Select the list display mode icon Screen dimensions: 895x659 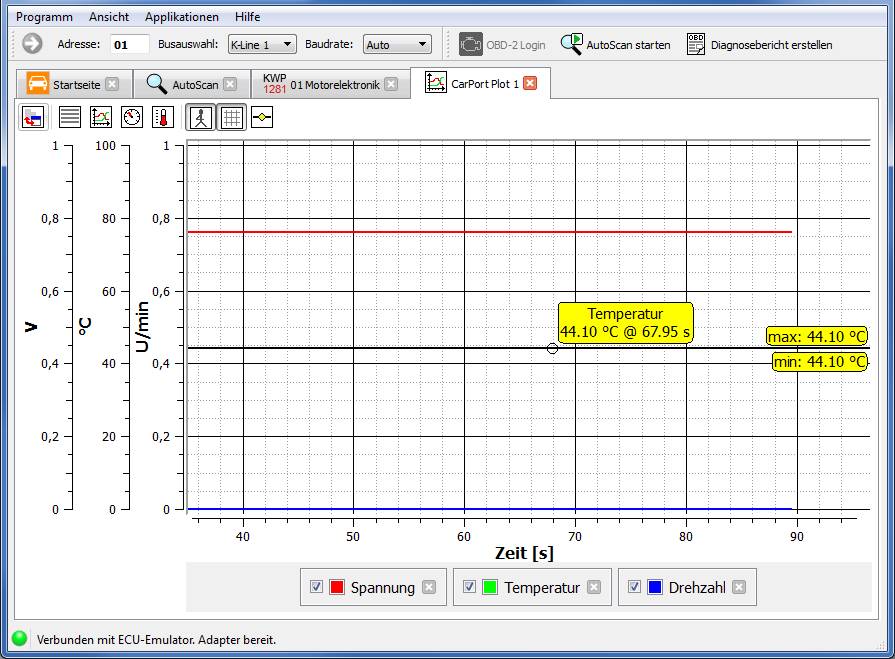68,117
